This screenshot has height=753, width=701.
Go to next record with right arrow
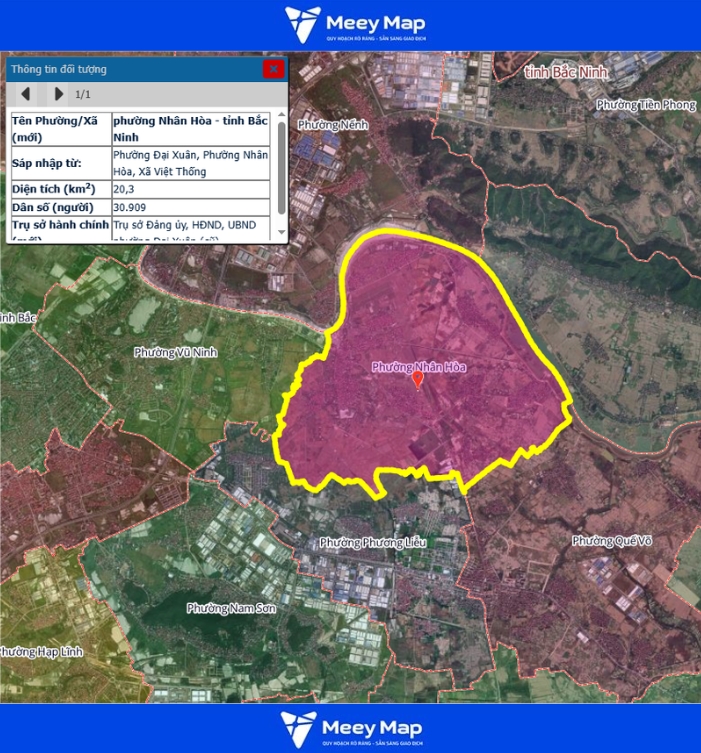(x=59, y=94)
